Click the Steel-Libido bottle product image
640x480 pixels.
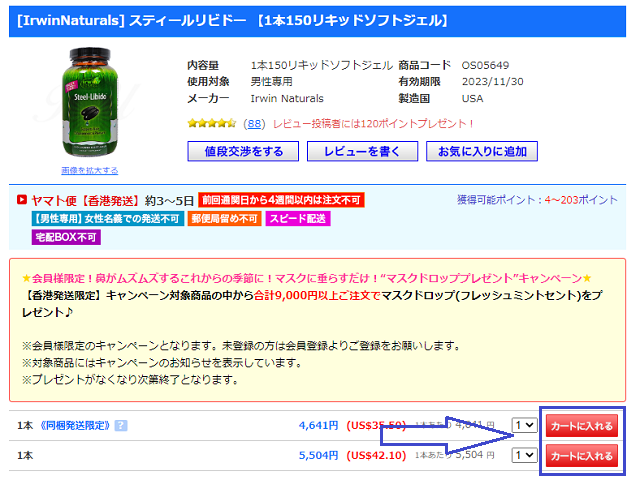90,102
